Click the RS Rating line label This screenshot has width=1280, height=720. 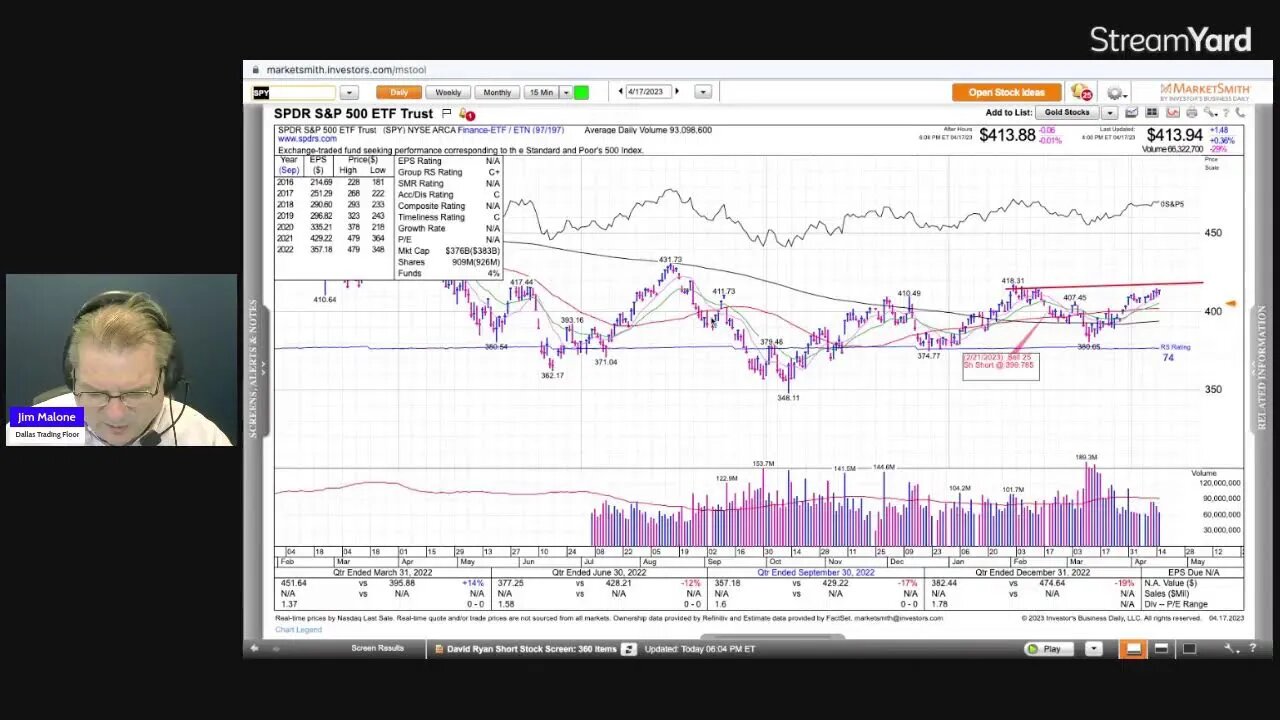(1175, 347)
